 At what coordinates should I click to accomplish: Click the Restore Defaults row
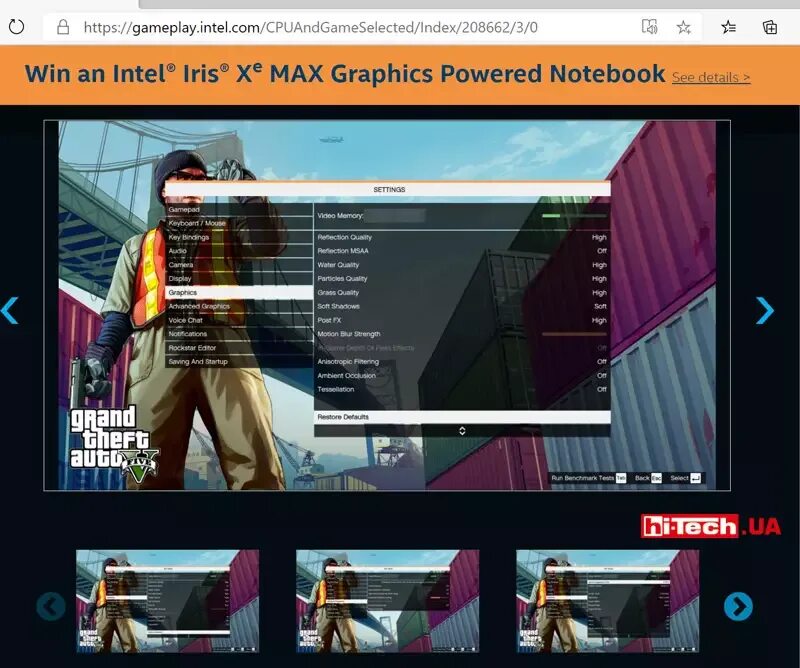click(462, 417)
